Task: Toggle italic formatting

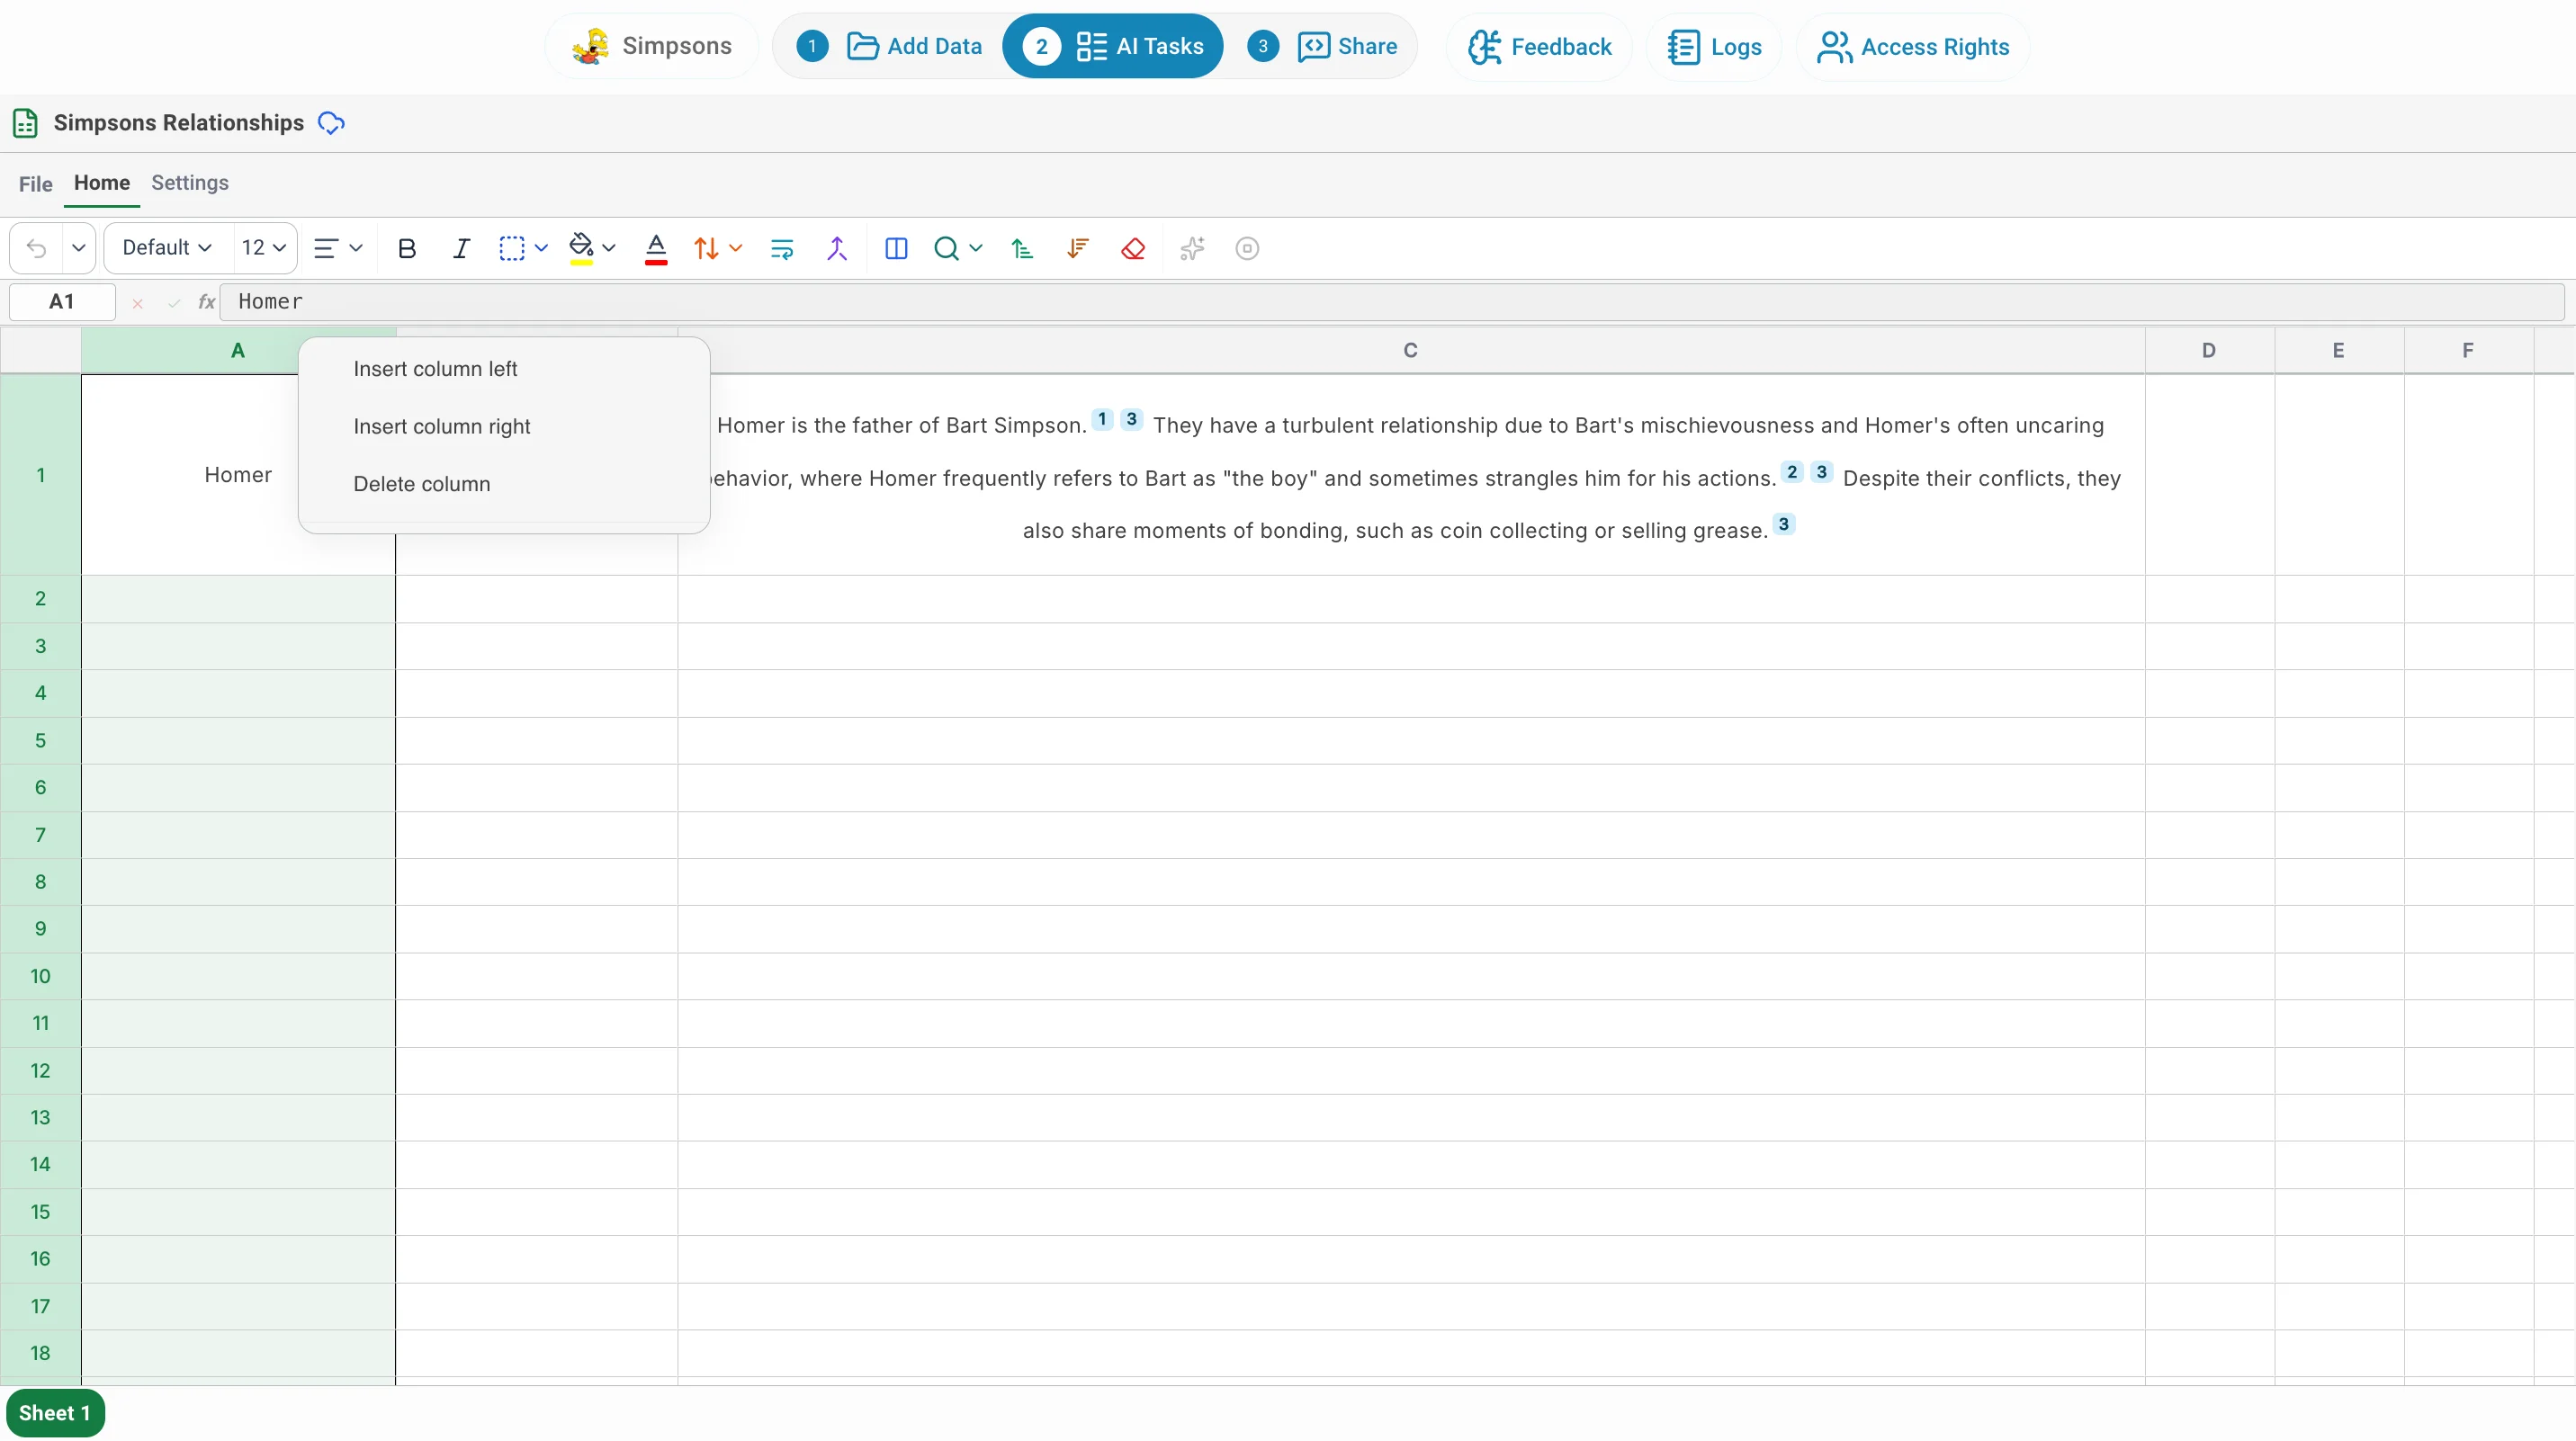Action: (x=460, y=248)
